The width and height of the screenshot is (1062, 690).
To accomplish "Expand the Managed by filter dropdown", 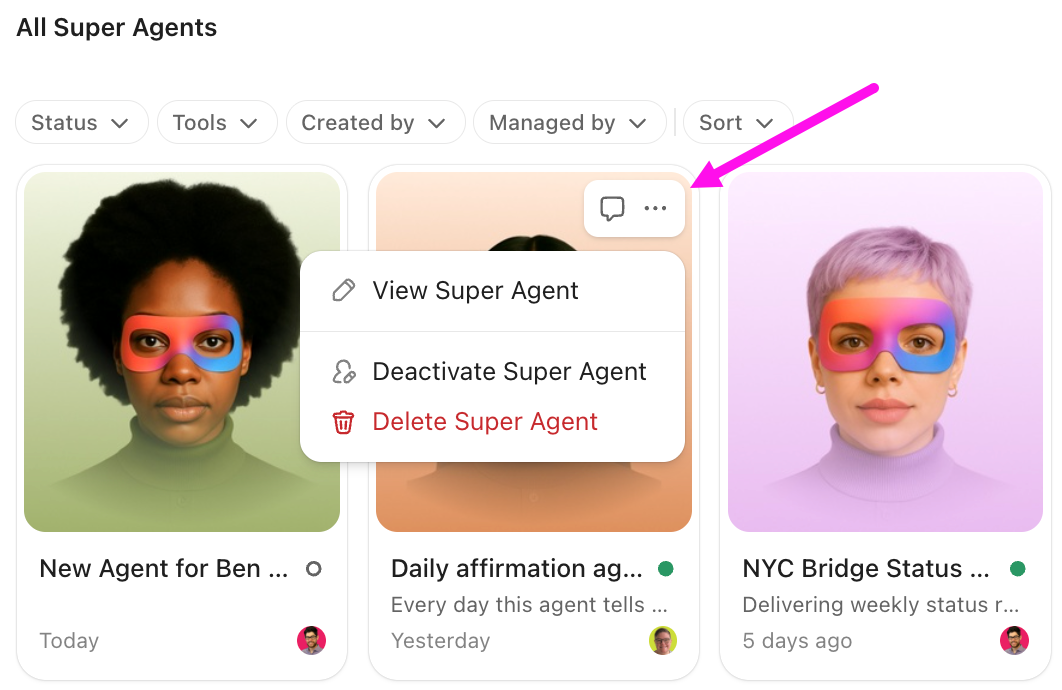I will pyautogui.click(x=569, y=123).
